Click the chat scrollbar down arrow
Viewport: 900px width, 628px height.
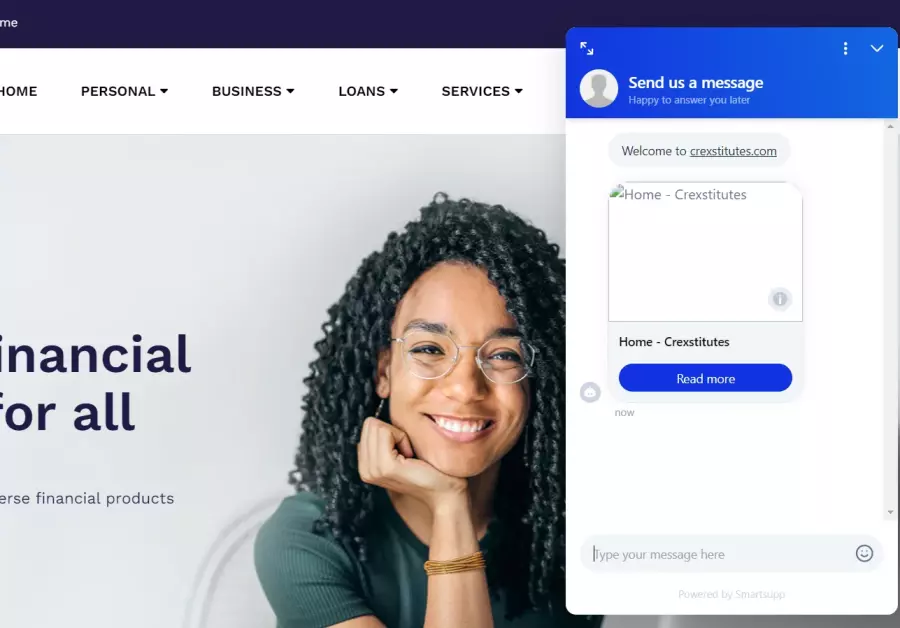(x=890, y=512)
